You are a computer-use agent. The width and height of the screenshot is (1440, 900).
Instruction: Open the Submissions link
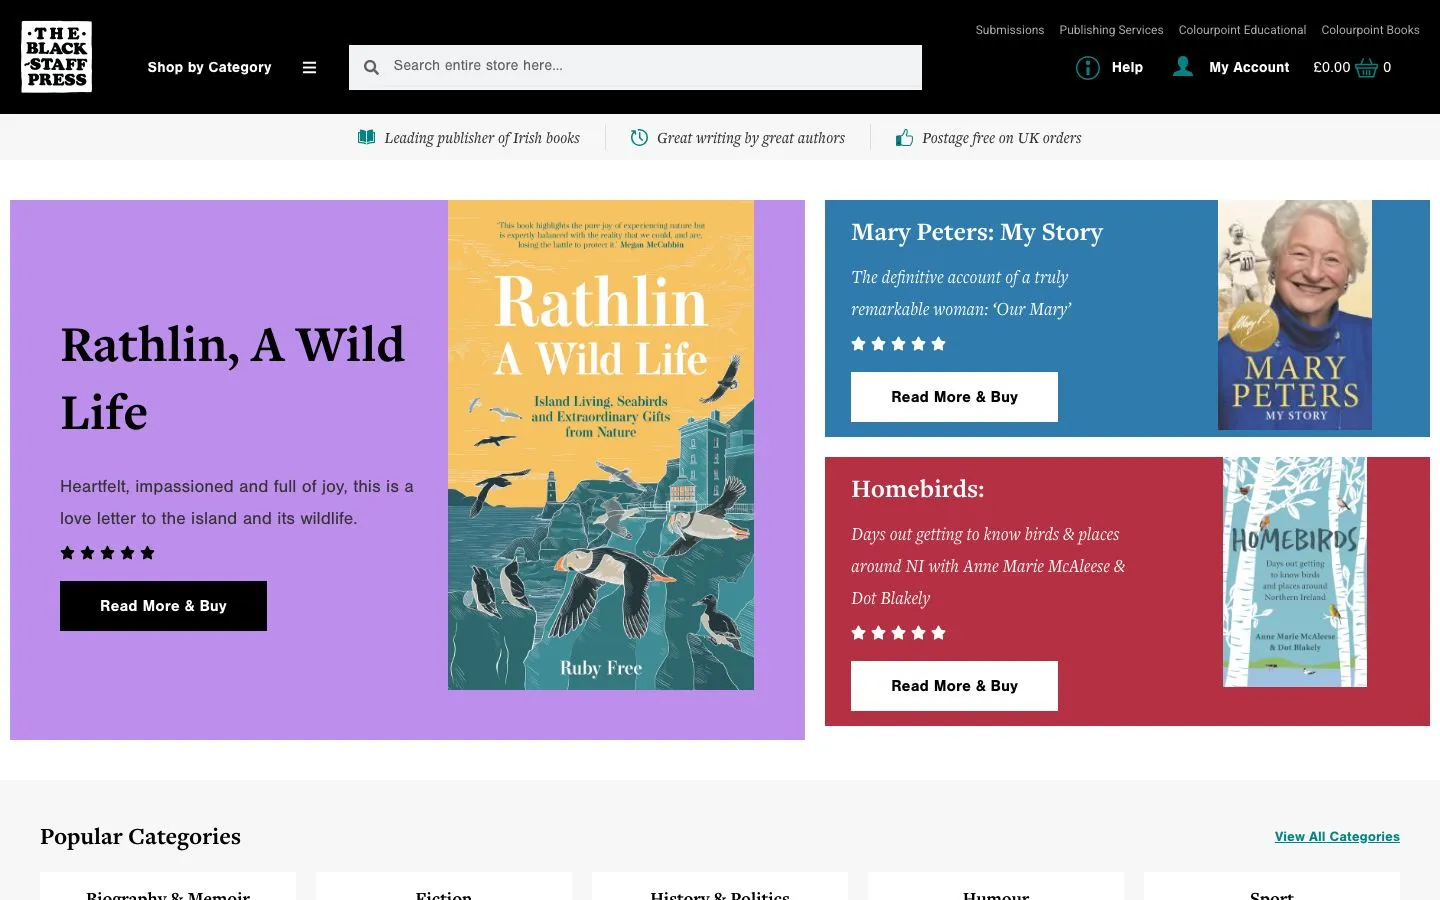pyautogui.click(x=1010, y=30)
